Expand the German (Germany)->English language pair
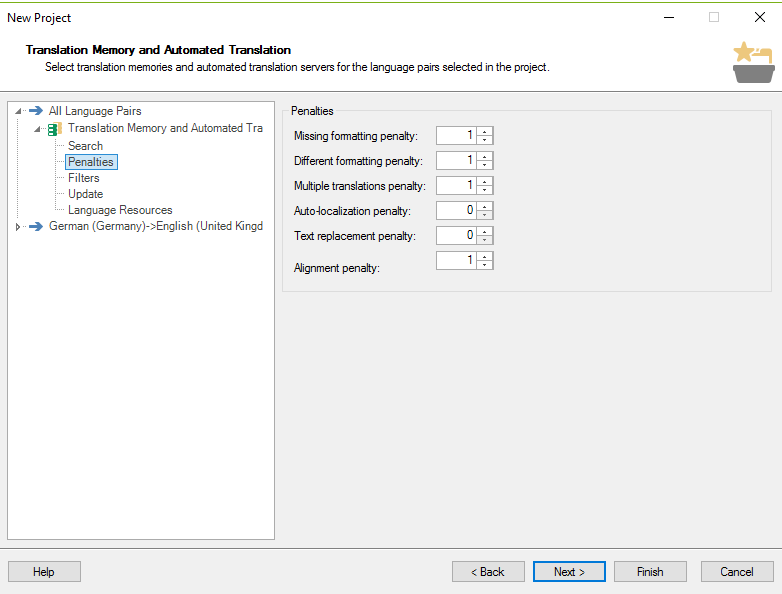782x594 pixels. 18,227
